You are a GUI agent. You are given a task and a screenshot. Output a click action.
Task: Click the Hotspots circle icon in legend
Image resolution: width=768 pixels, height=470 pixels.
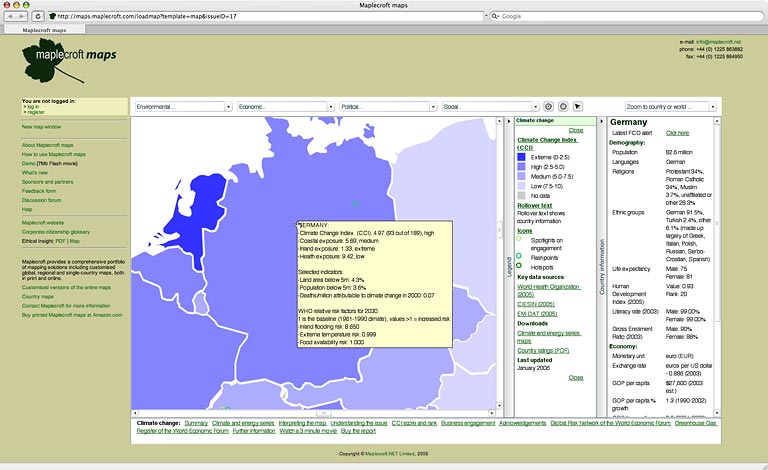tap(520, 266)
